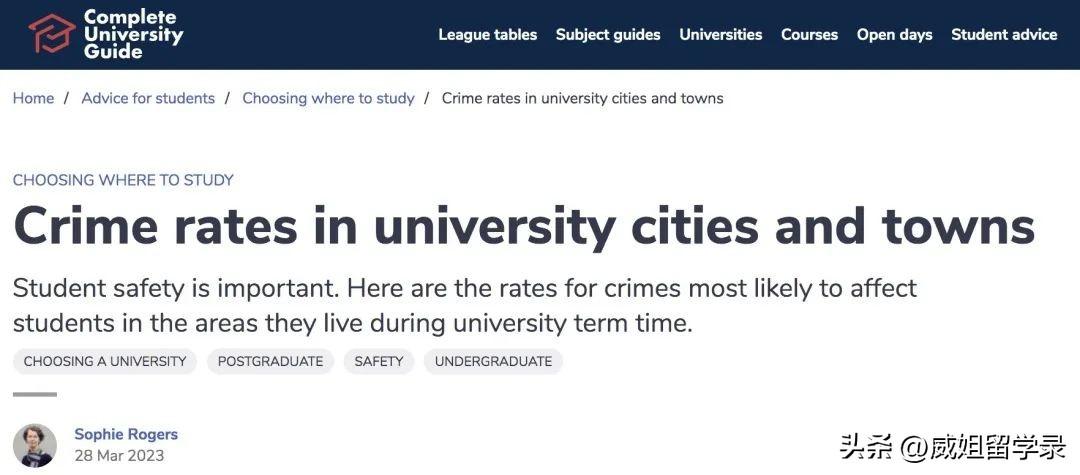Open the Student advice menu
Viewport: 1080px width, 475px height.
1004,34
